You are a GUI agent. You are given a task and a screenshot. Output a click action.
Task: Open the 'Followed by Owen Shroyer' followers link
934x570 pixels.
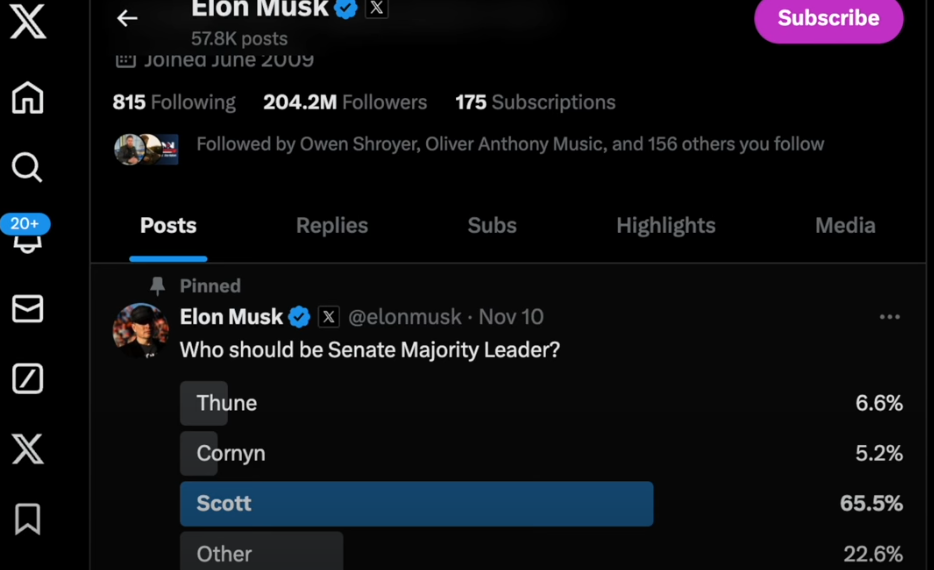[510, 144]
